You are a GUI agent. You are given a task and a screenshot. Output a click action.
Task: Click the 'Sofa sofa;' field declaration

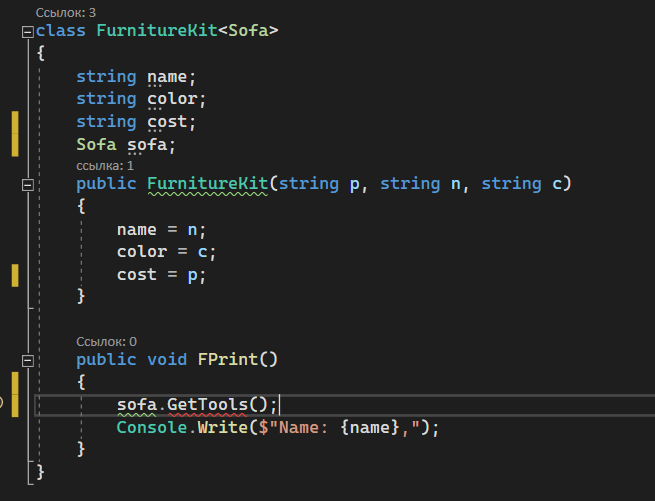(126, 145)
